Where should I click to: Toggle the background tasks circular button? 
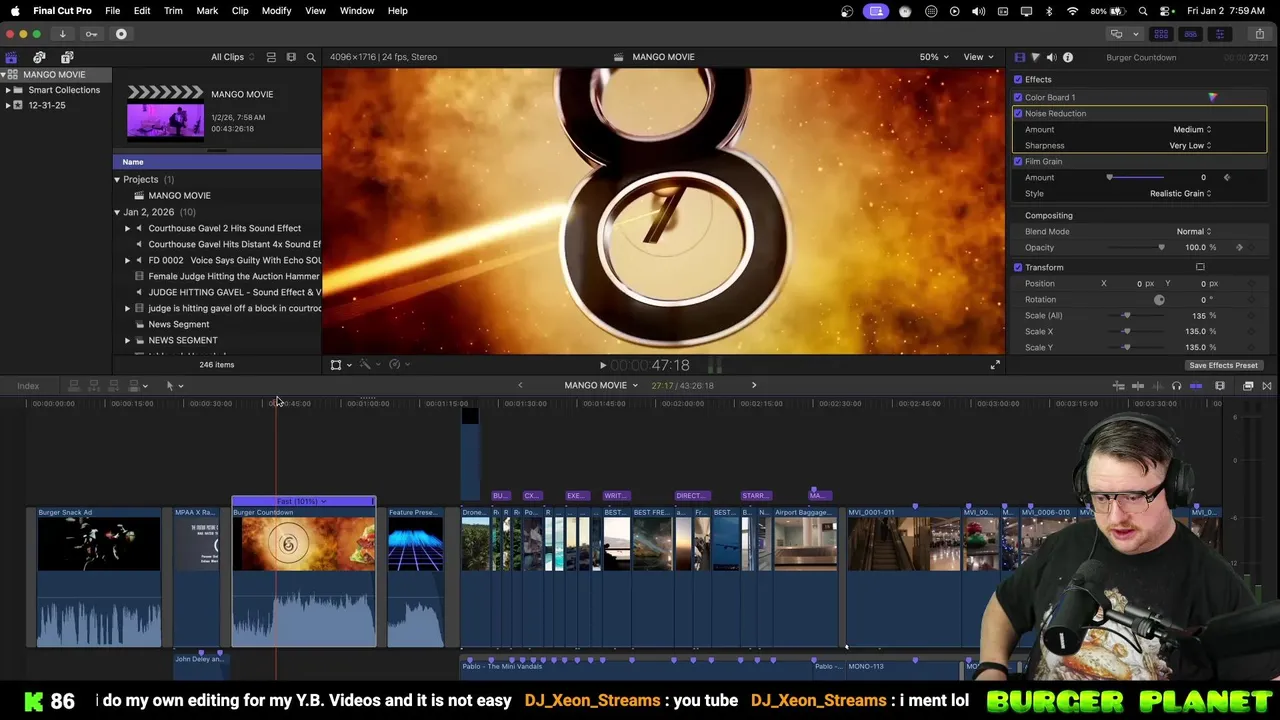click(x=121, y=34)
